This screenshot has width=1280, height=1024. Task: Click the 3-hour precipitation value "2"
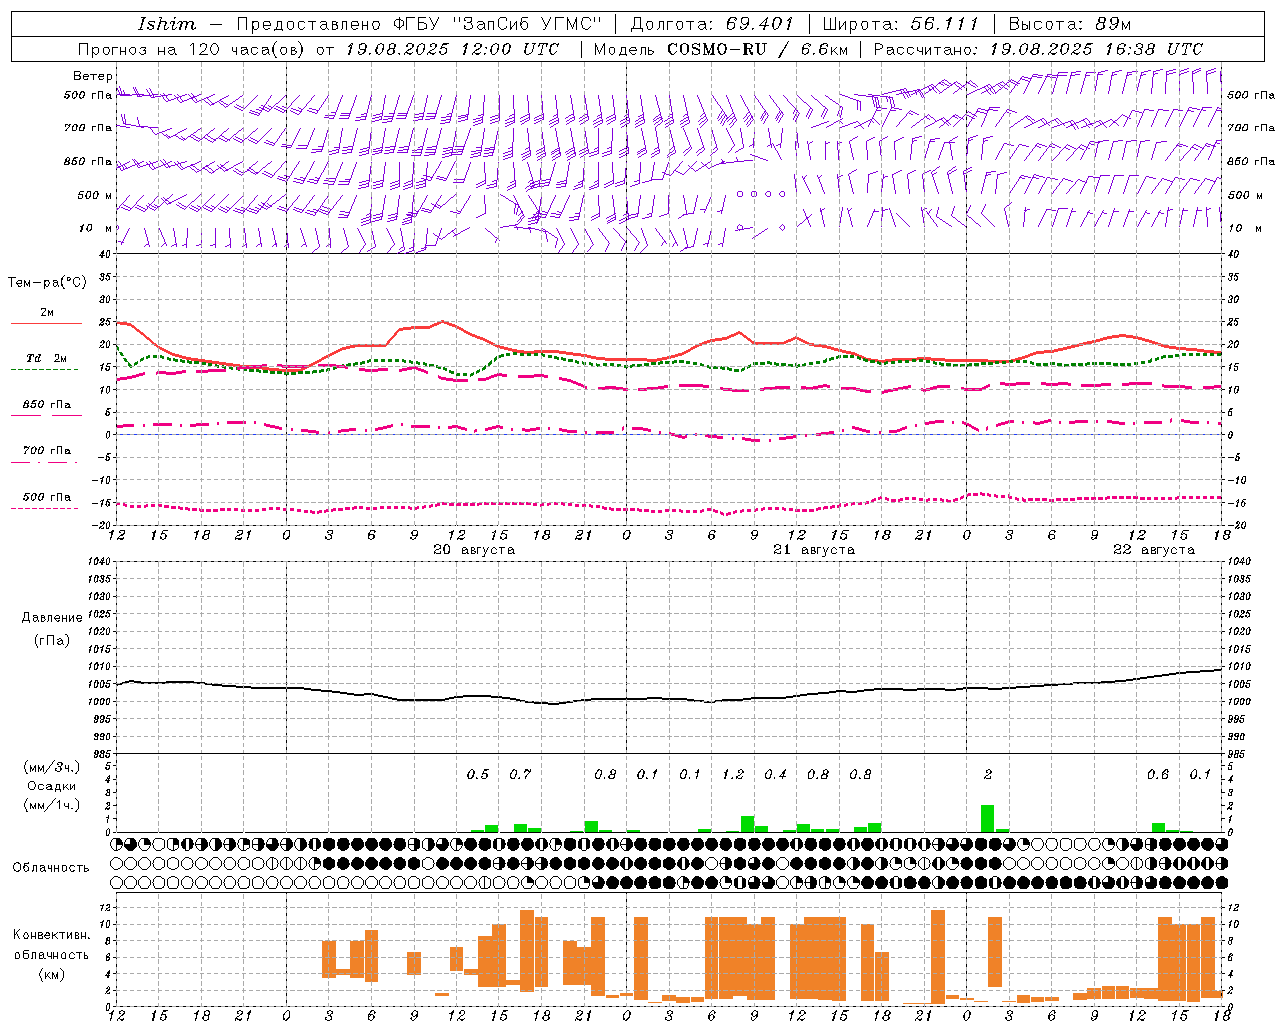pos(988,774)
